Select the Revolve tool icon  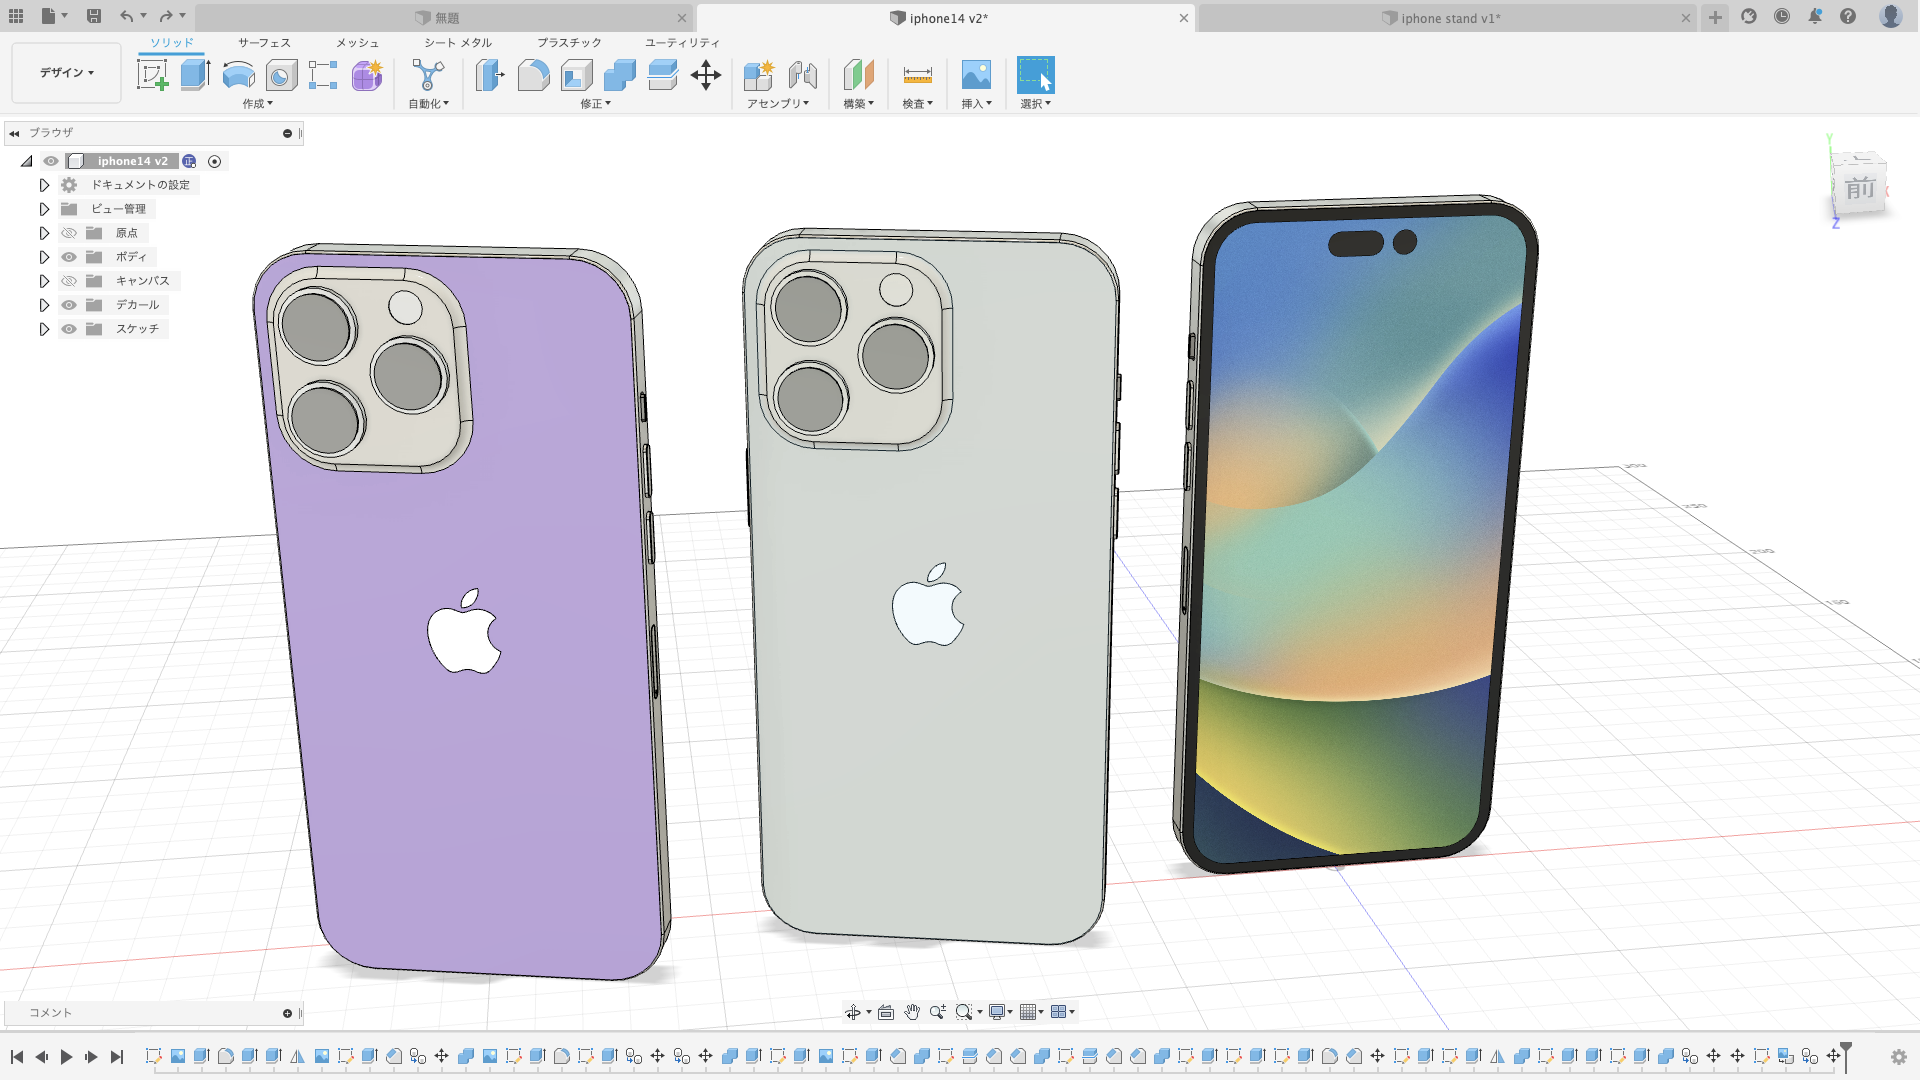click(x=238, y=75)
